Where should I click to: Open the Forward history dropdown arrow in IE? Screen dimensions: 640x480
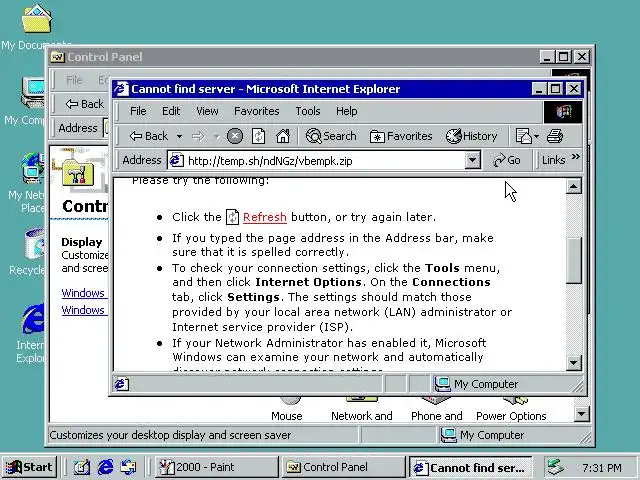[217, 136]
